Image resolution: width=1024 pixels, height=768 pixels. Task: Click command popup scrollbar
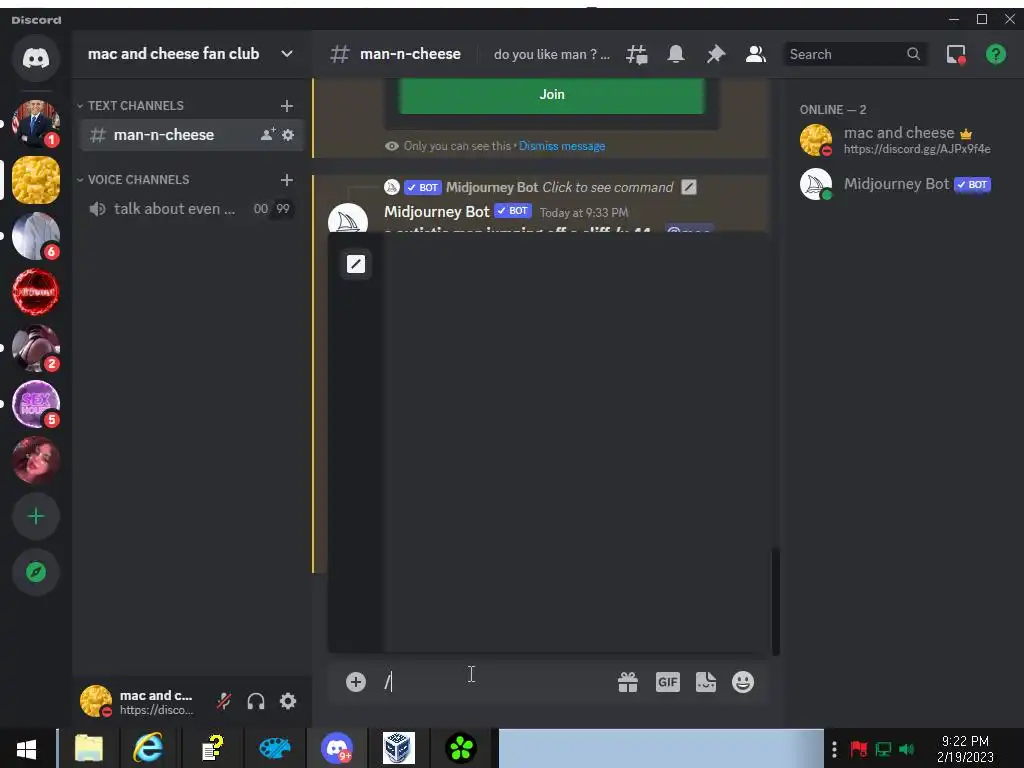click(x=775, y=601)
